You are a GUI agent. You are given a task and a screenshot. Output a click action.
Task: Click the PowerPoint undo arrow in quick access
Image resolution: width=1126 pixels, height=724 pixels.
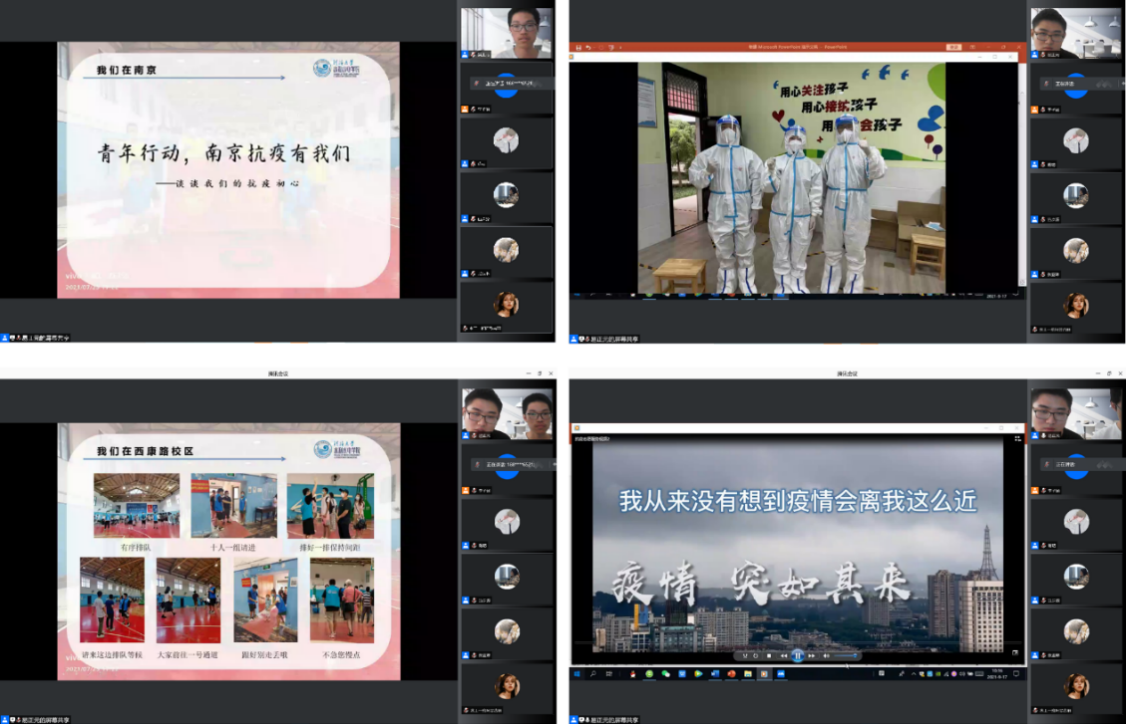(x=589, y=47)
